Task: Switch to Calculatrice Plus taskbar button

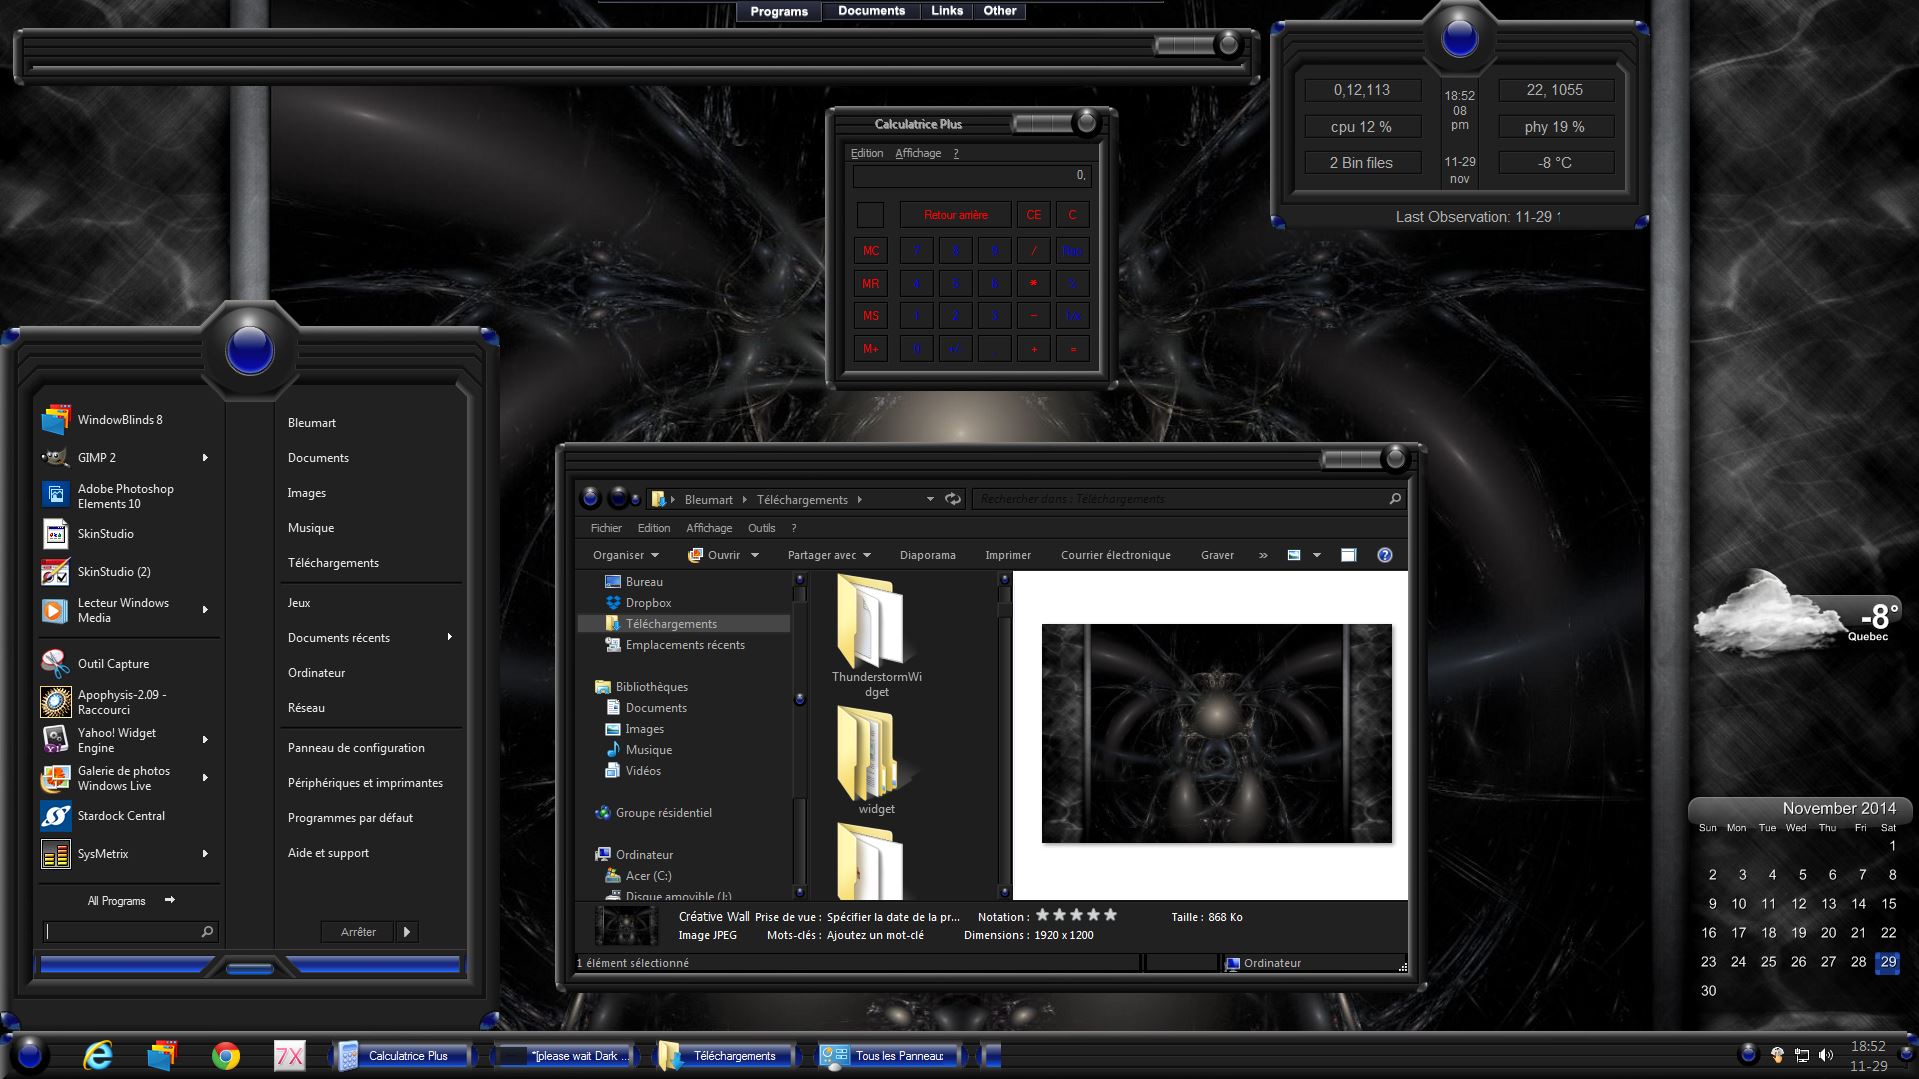Action: (x=401, y=1056)
